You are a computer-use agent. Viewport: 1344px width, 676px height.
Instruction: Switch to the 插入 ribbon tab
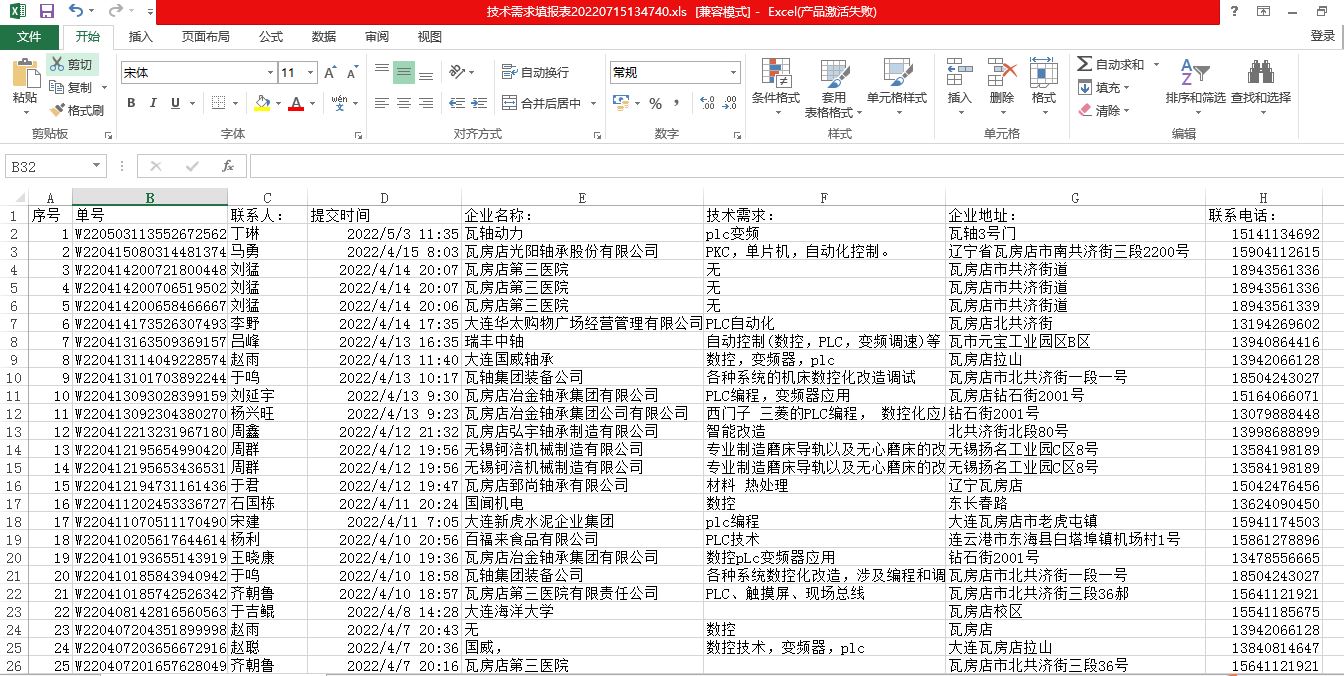140,37
